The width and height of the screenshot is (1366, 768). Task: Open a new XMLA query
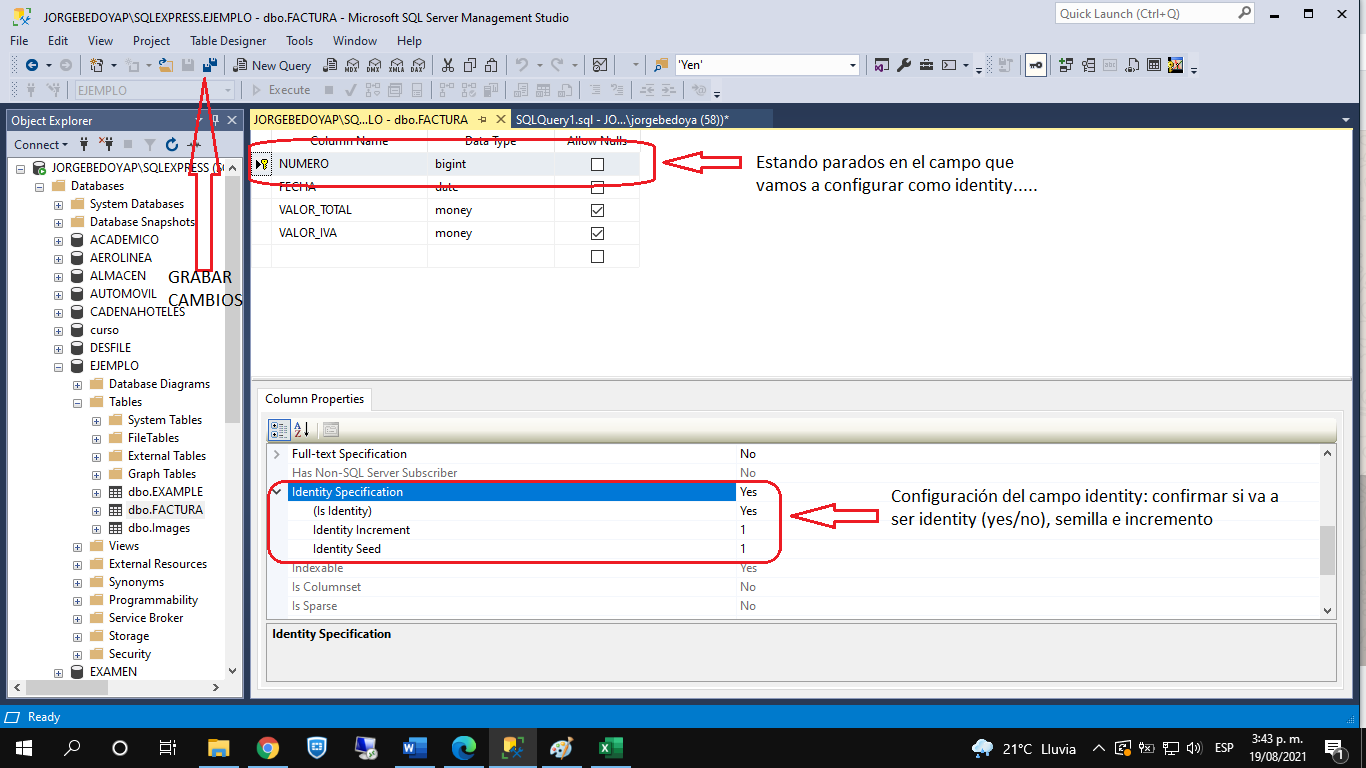pos(396,65)
